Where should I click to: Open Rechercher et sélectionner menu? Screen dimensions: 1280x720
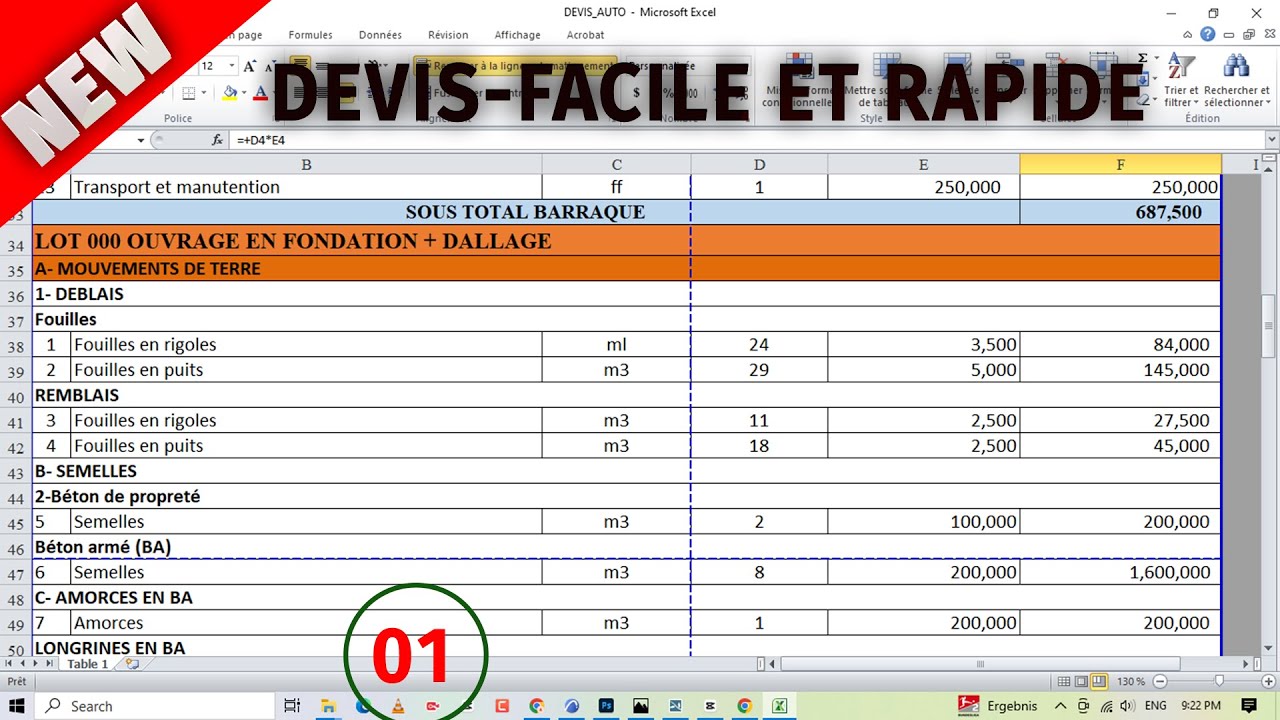(1237, 80)
